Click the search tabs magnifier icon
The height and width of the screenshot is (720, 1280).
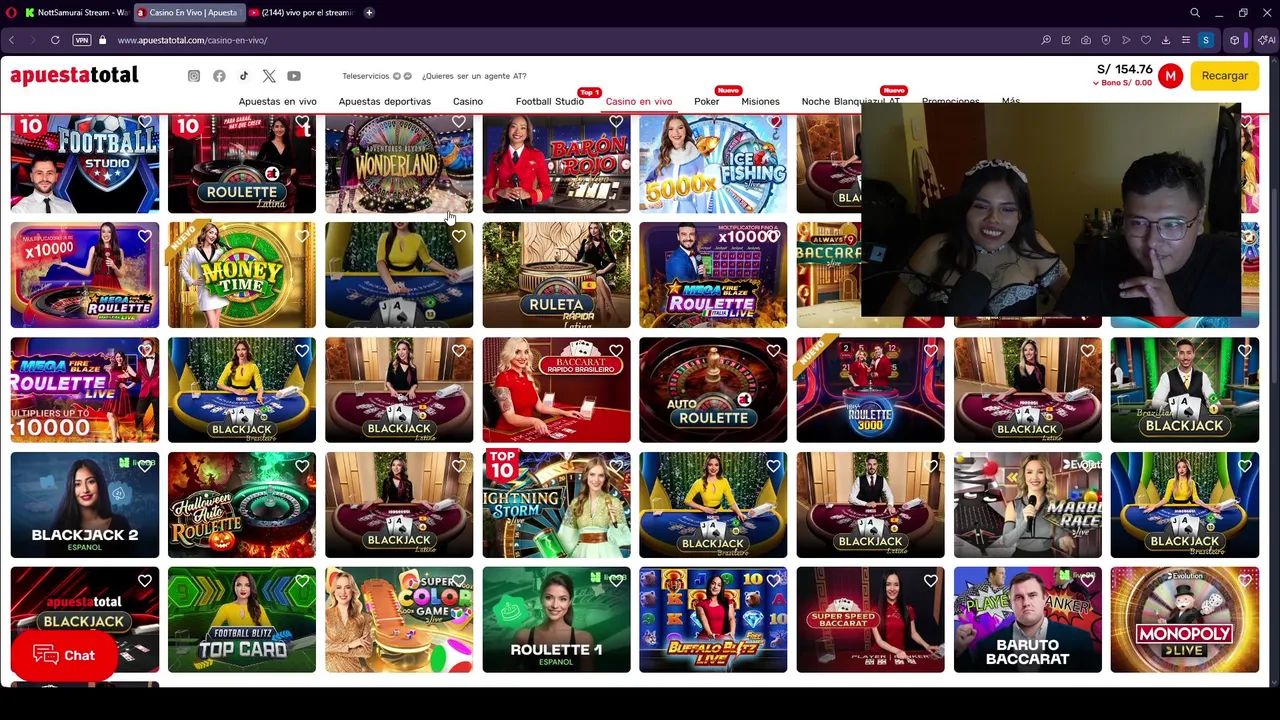pyautogui.click(x=1195, y=13)
